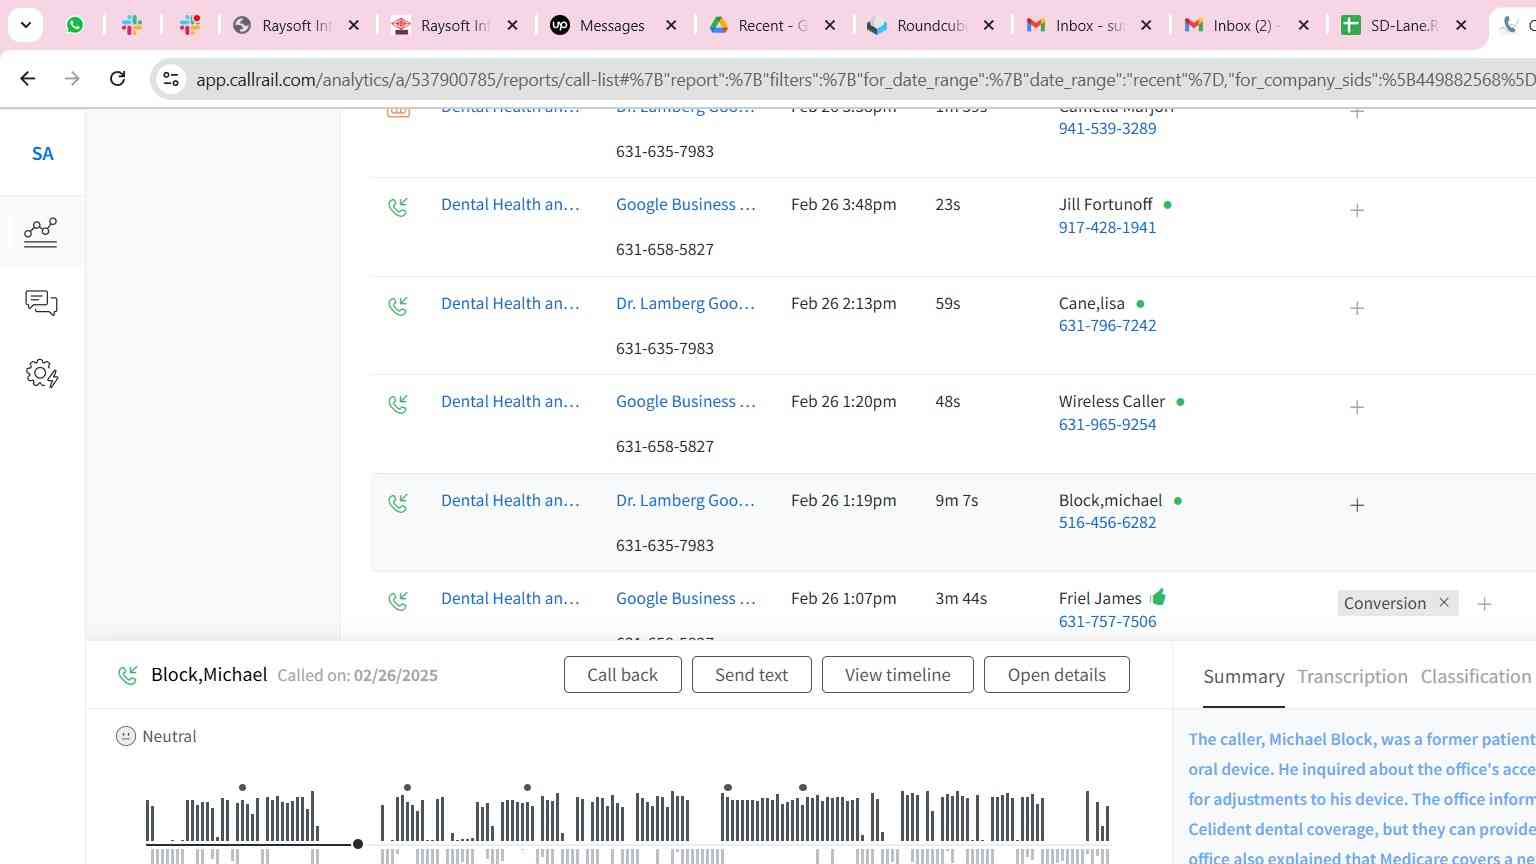This screenshot has height=864, width=1536.
Task: Switch to the Roundcube browser tab
Action: tap(931, 26)
